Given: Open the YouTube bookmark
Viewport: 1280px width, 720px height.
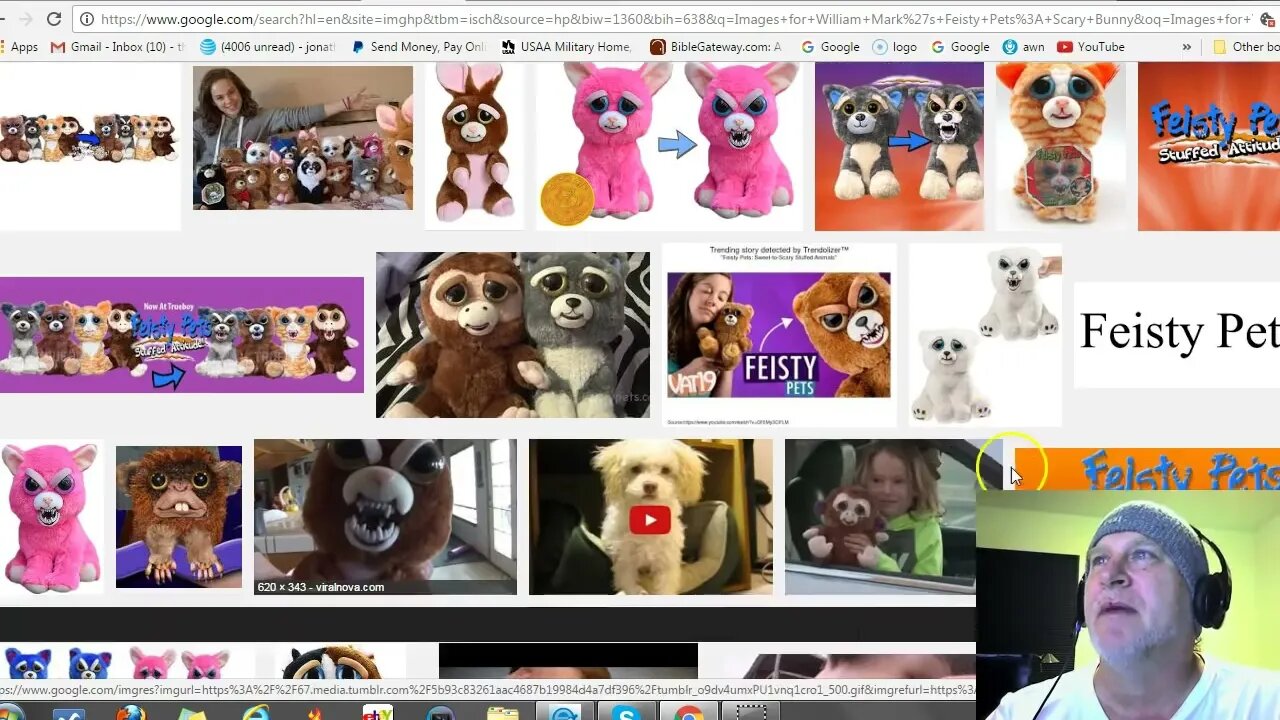Looking at the screenshot, I should pyautogui.click(x=1091, y=47).
